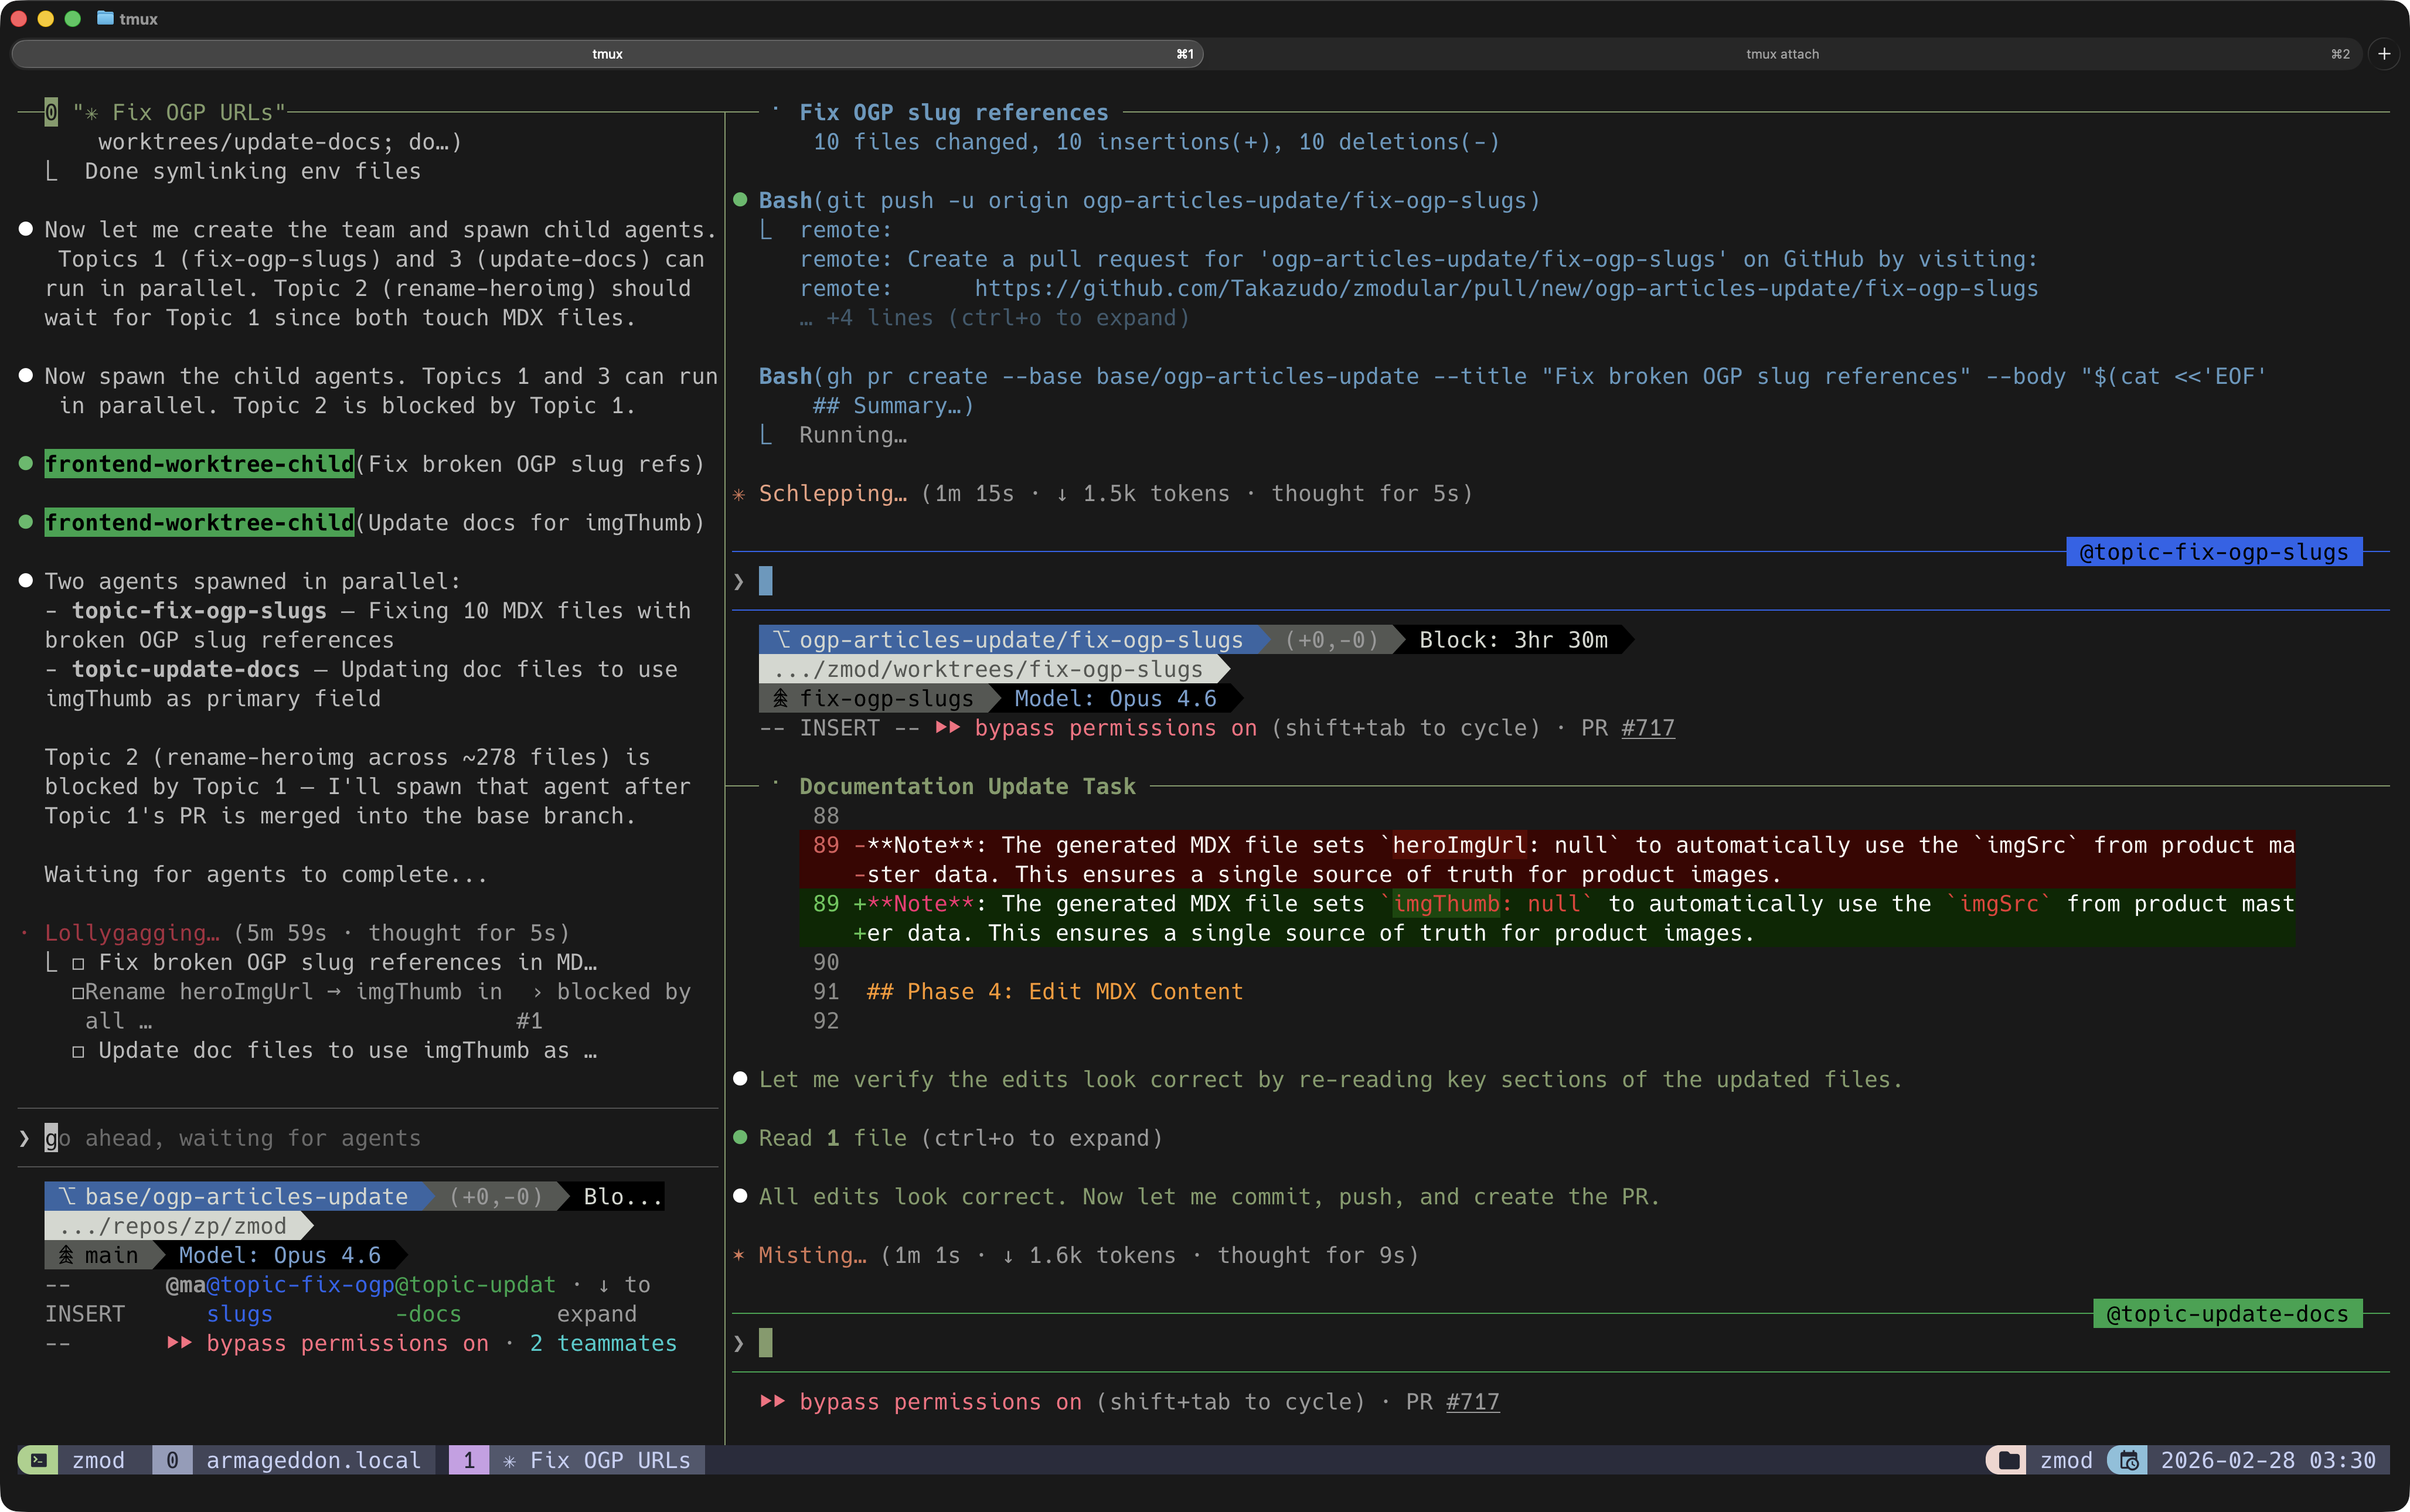Click the worktree icon before ogp-articles-update/fix-ogp-slugs
Viewport: 2410px width, 1512px height.
coord(782,640)
